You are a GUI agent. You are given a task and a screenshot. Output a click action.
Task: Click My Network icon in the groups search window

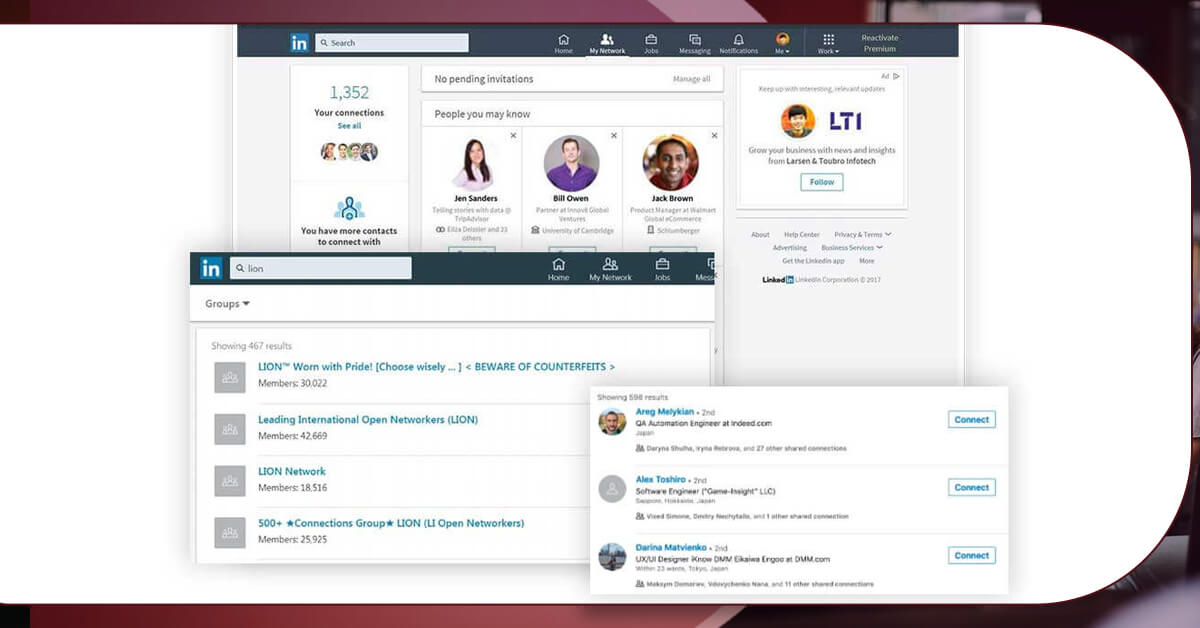pos(610,269)
